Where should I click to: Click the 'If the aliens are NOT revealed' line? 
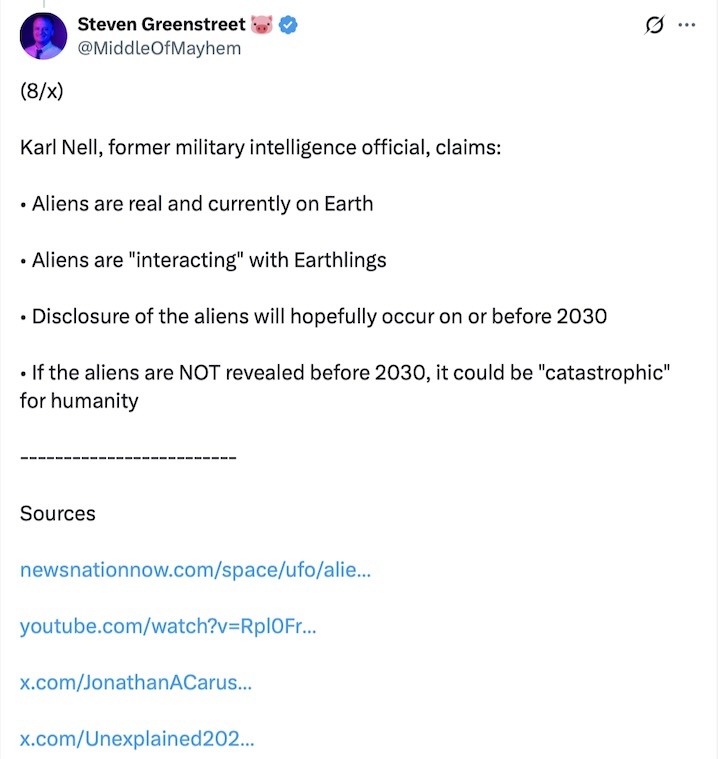(x=344, y=373)
